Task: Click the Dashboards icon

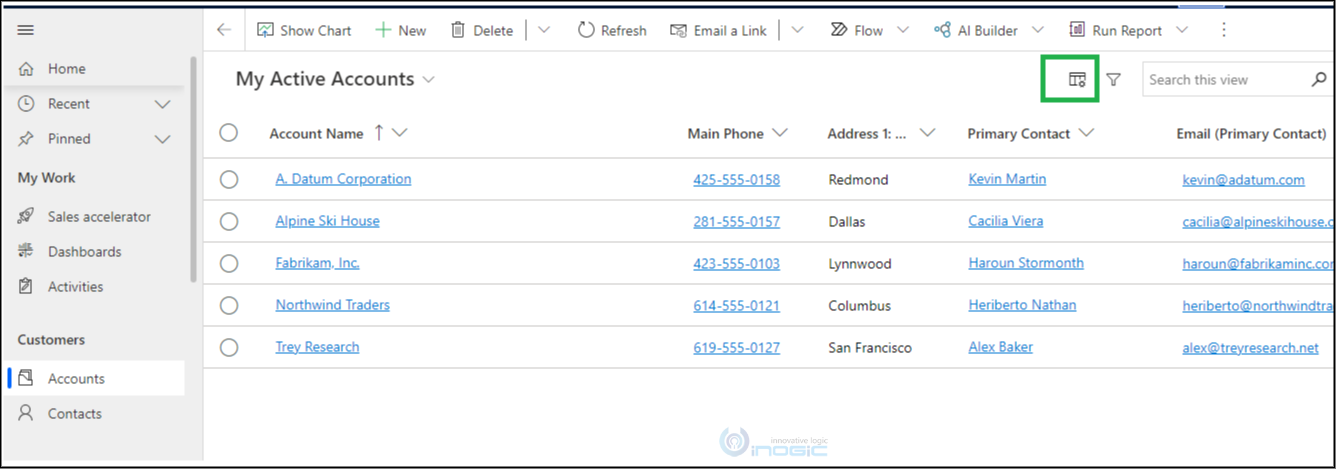Action: [x=27, y=251]
